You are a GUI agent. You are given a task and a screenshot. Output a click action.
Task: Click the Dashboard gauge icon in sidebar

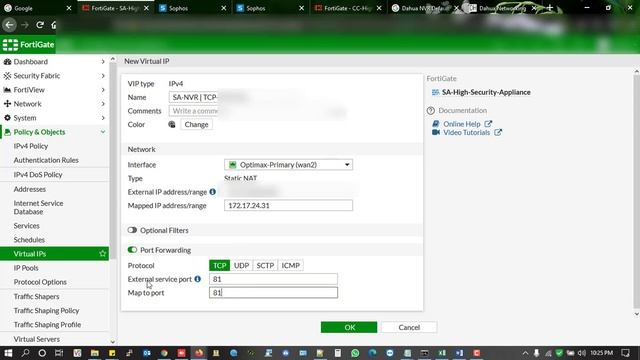pos(7,62)
